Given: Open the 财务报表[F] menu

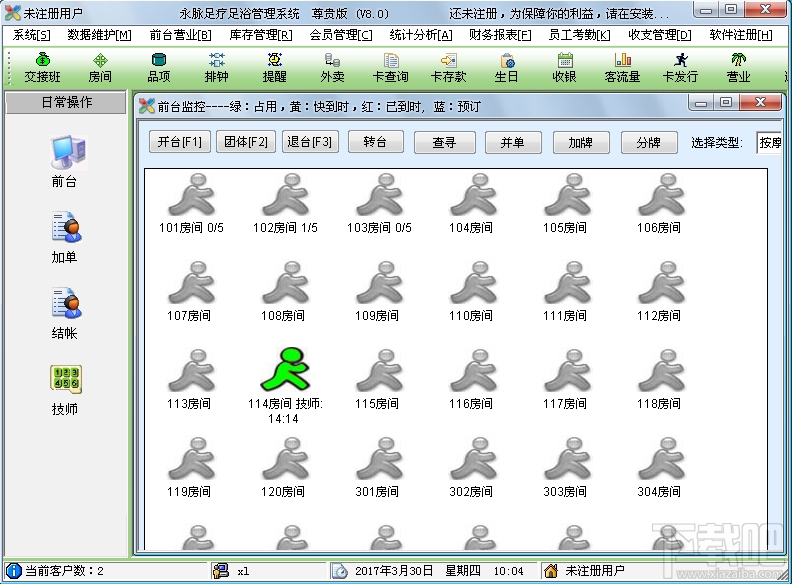Looking at the screenshot, I should coord(500,35).
